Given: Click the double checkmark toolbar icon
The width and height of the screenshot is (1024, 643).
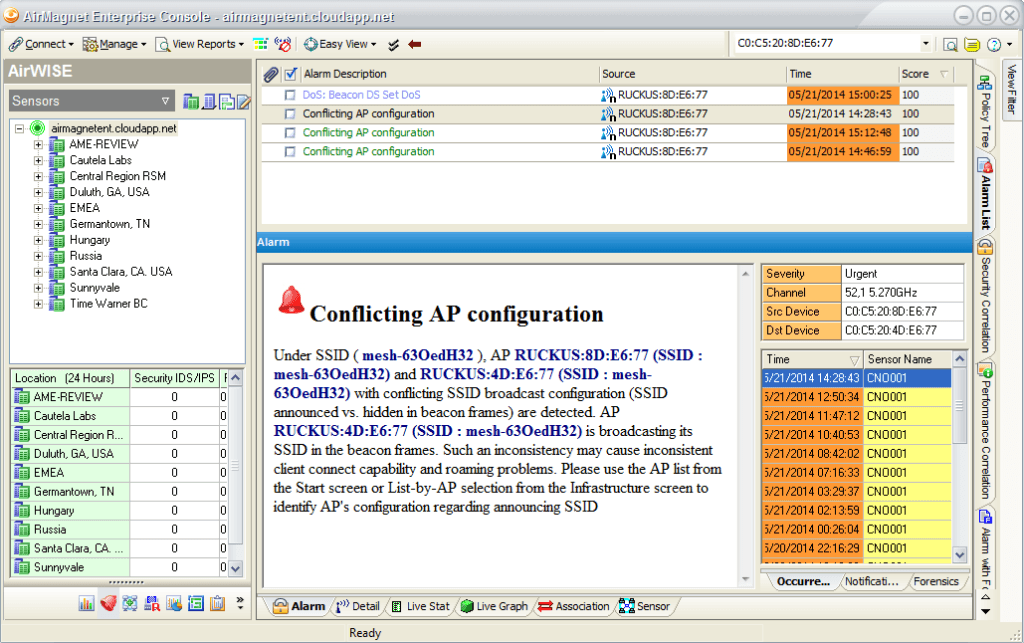Looking at the screenshot, I should click(x=393, y=44).
